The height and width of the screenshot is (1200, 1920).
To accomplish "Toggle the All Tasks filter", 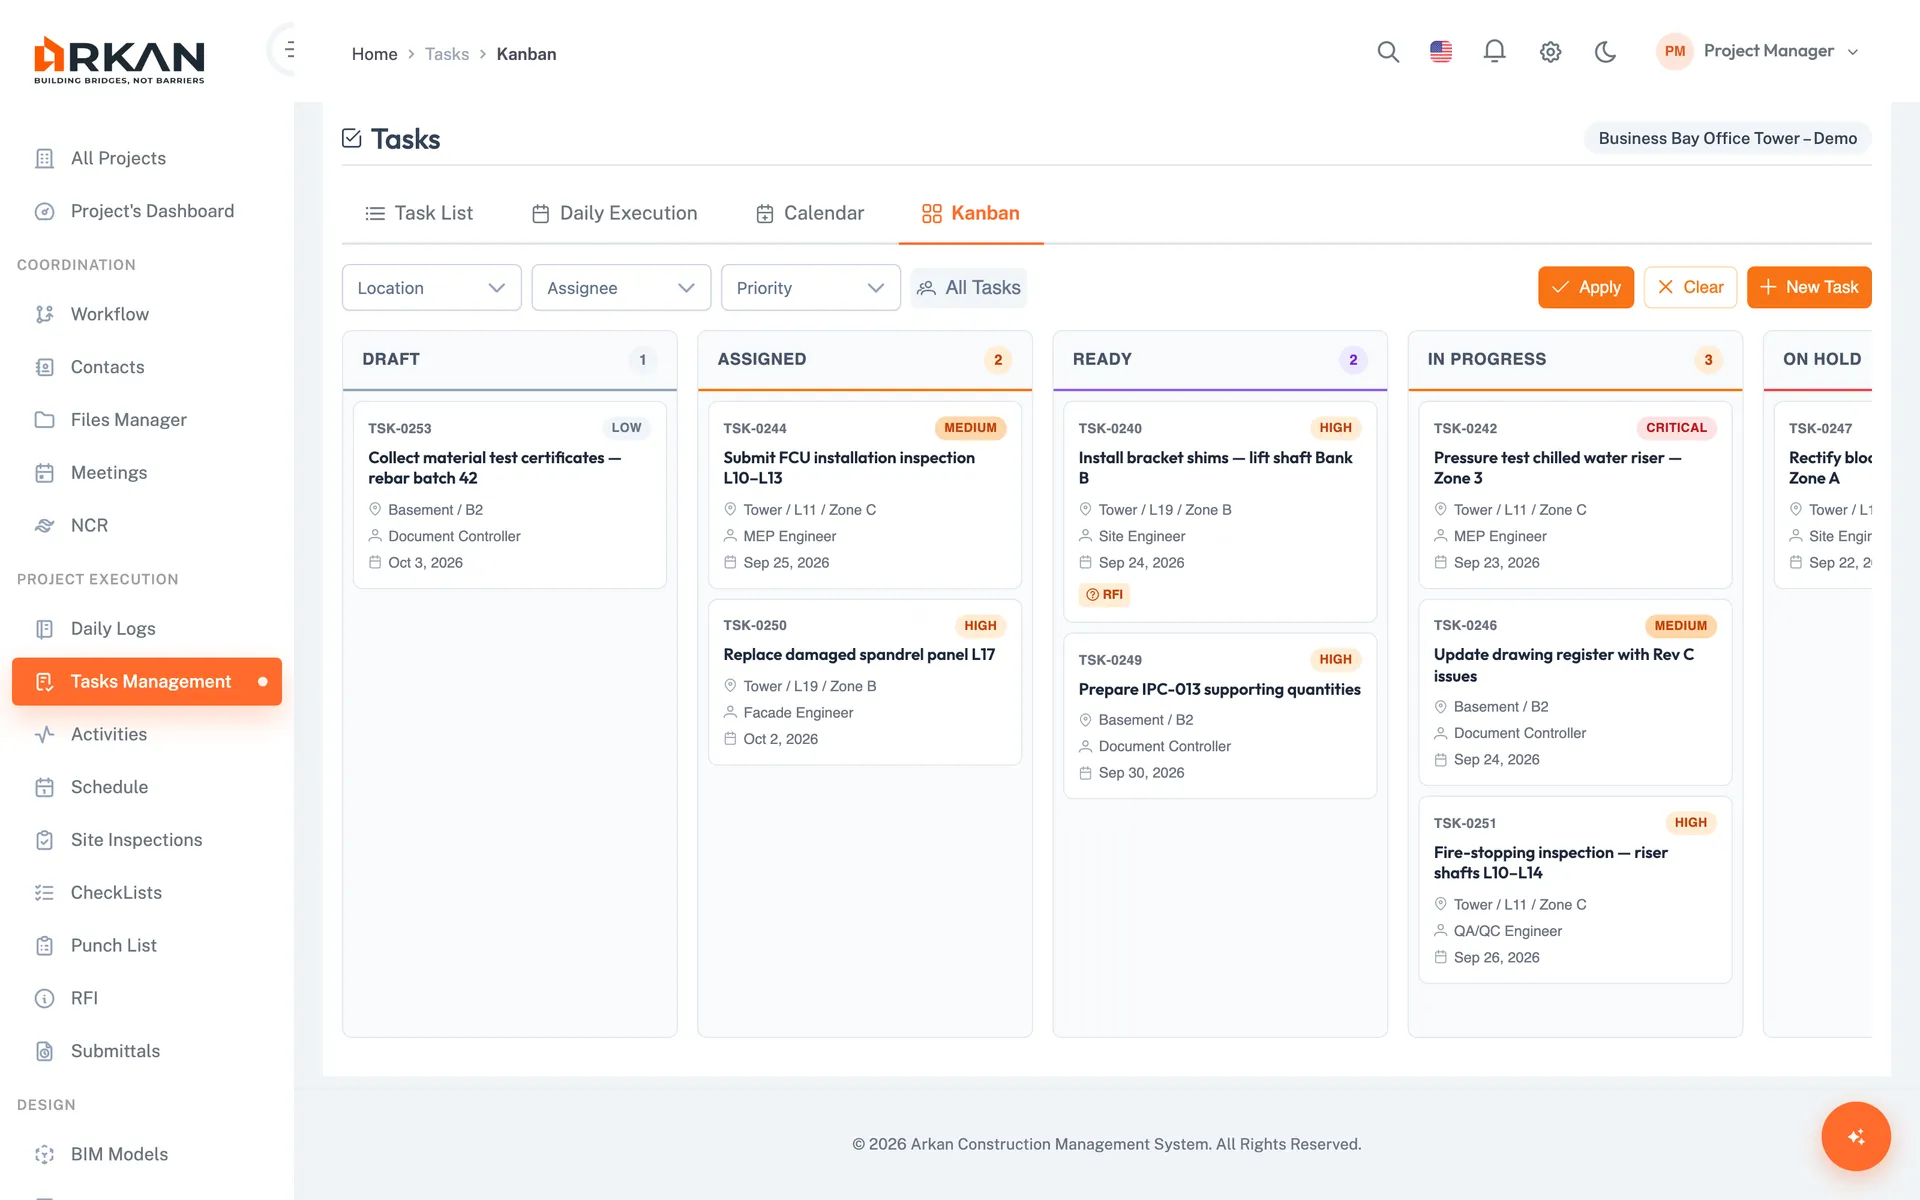I will coord(968,288).
